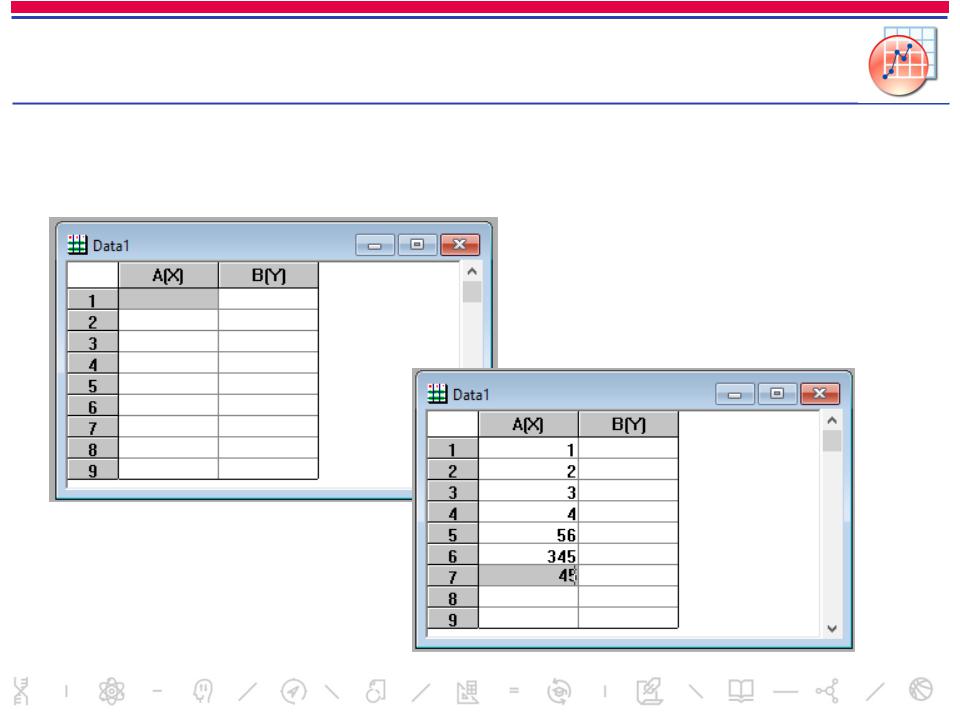Select row header 4 in the empty worksheet
This screenshot has height=713, width=960.
[92, 364]
